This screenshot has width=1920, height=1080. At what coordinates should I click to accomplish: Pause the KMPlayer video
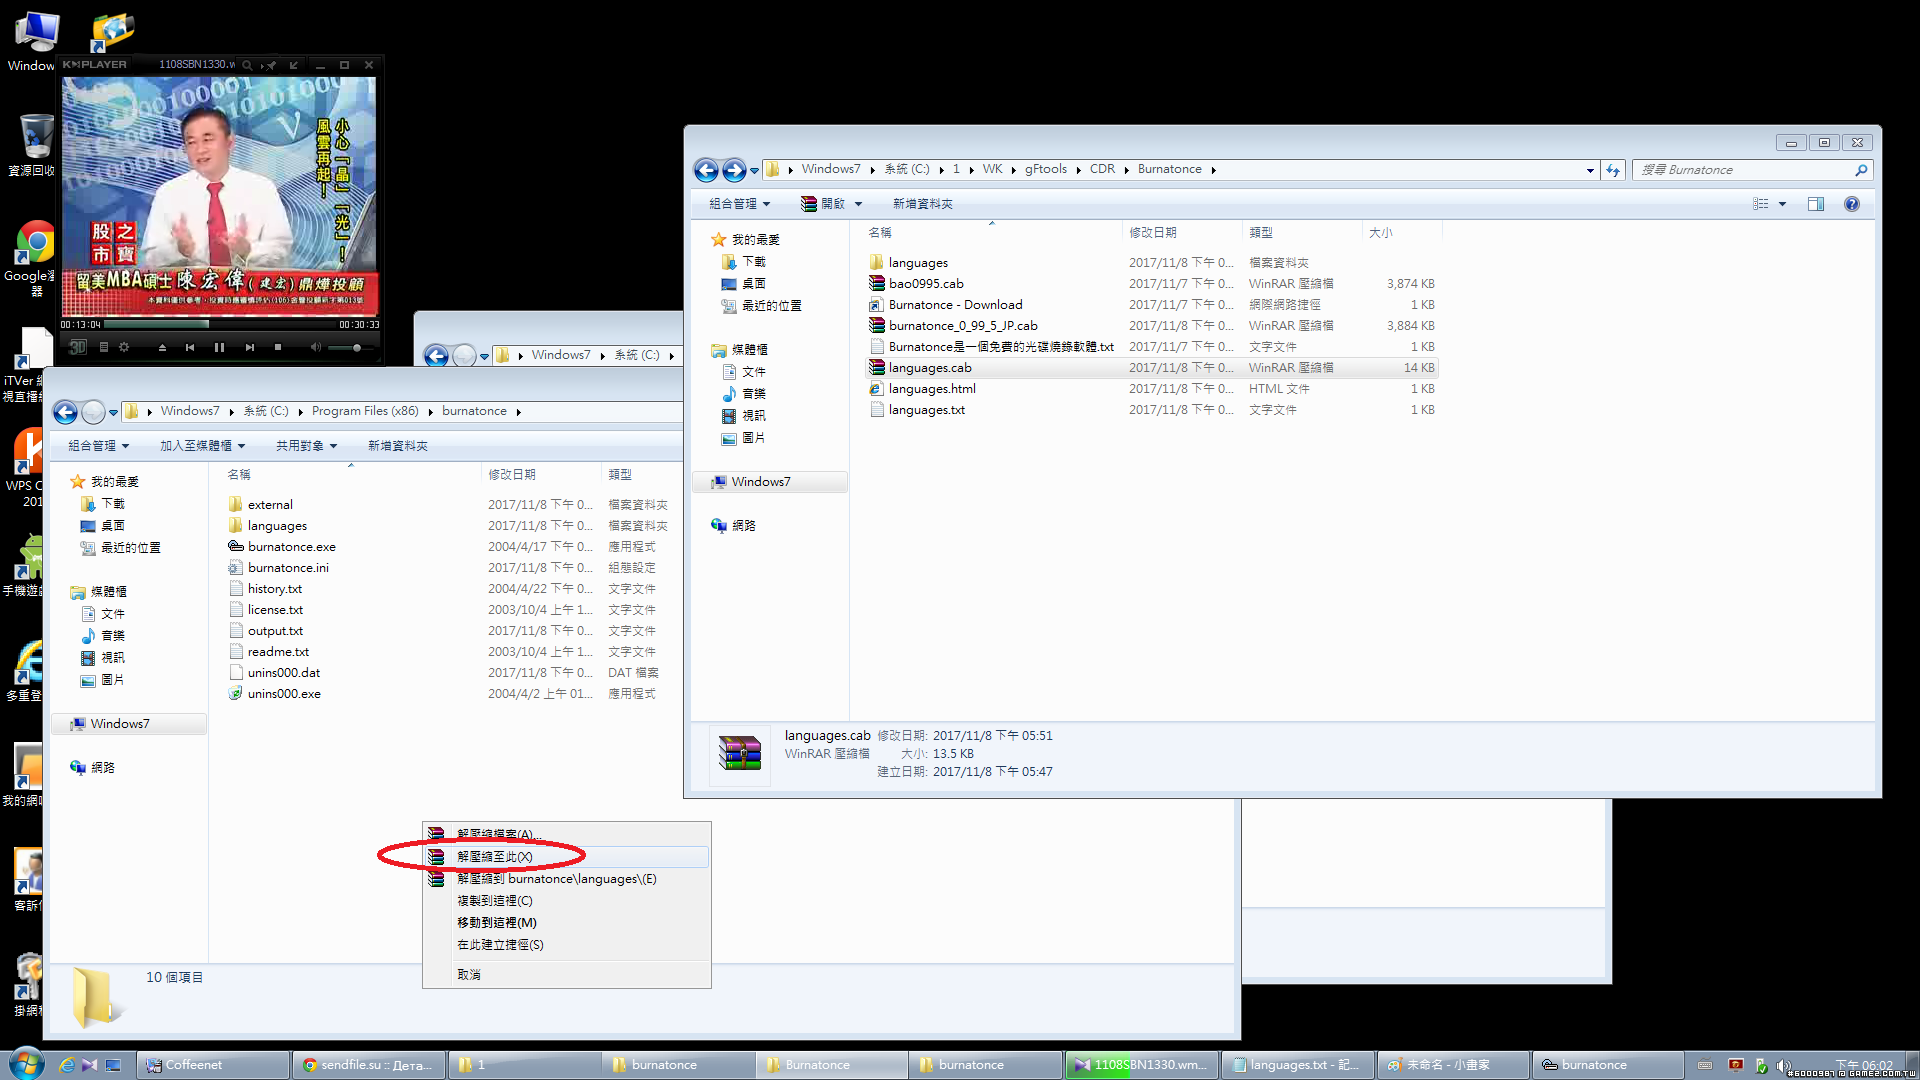(219, 347)
